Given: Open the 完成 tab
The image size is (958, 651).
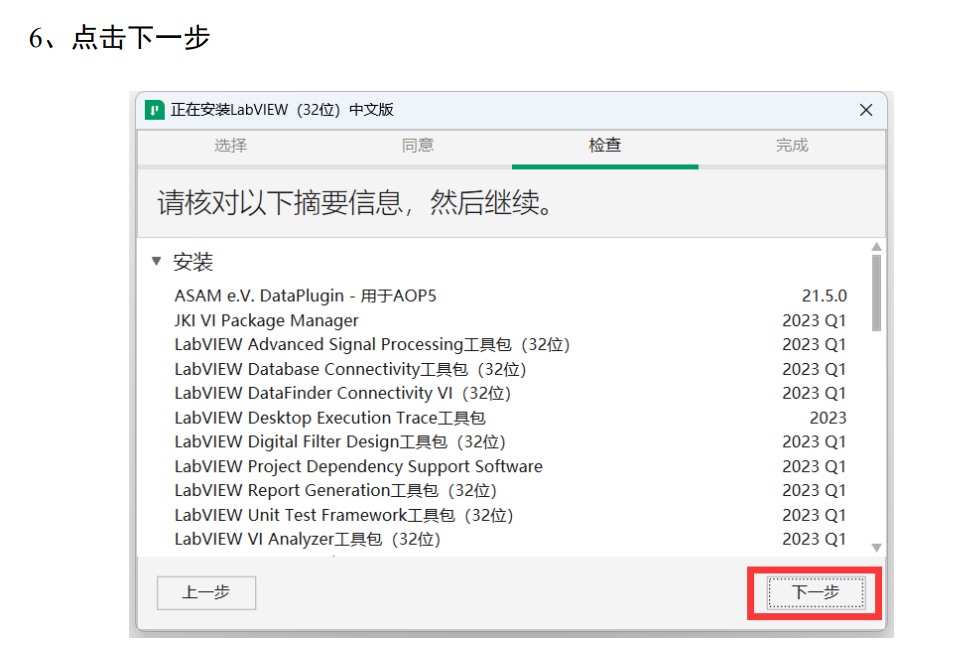Looking at the screenshot, I should pyautogui.click(x=792, y=145).
